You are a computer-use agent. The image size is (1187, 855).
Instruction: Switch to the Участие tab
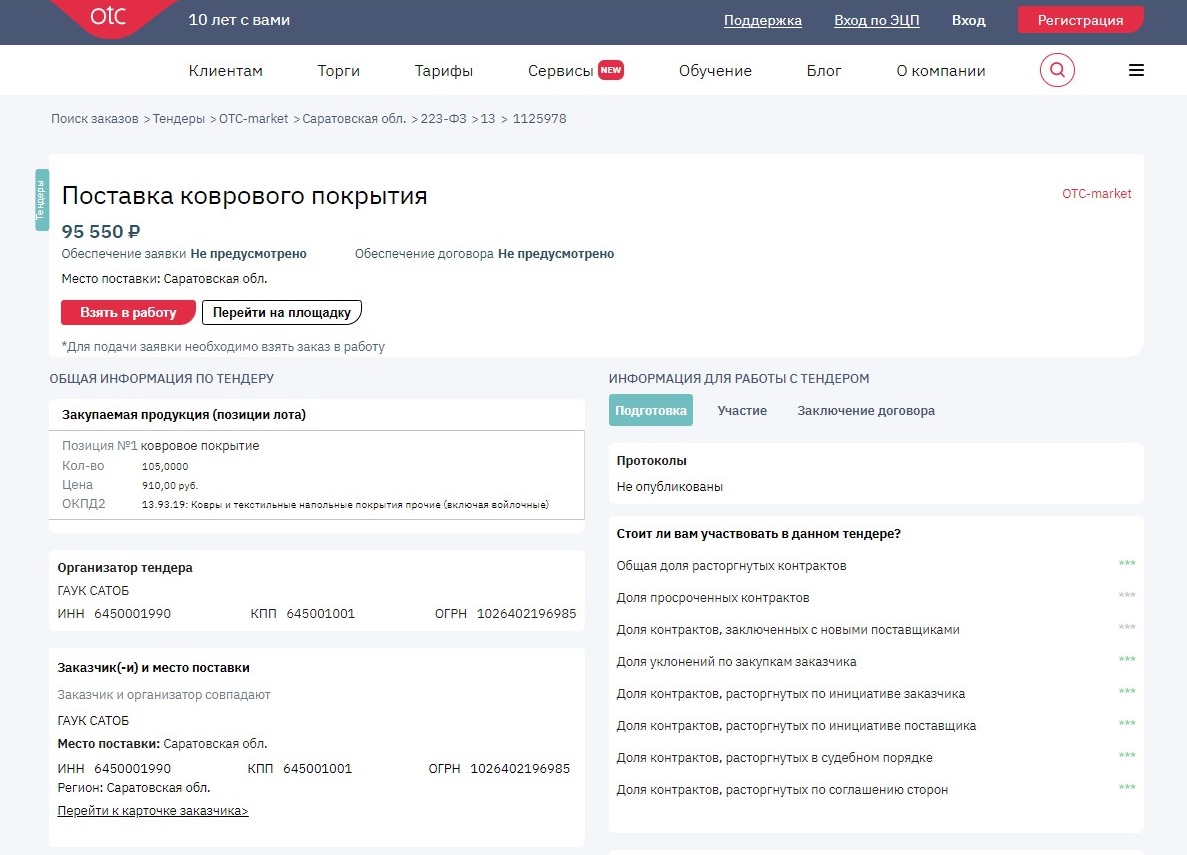(742, 410)
